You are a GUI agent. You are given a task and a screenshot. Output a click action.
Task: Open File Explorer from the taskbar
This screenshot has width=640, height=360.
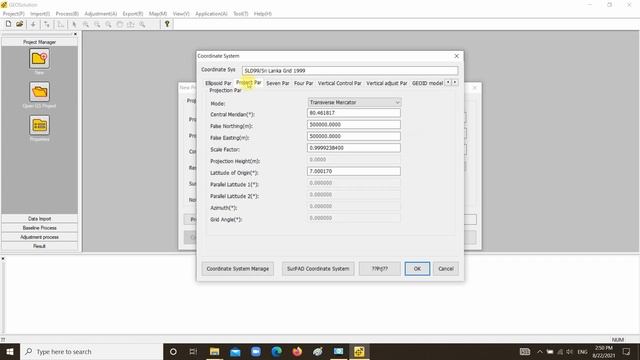(214, 351)
